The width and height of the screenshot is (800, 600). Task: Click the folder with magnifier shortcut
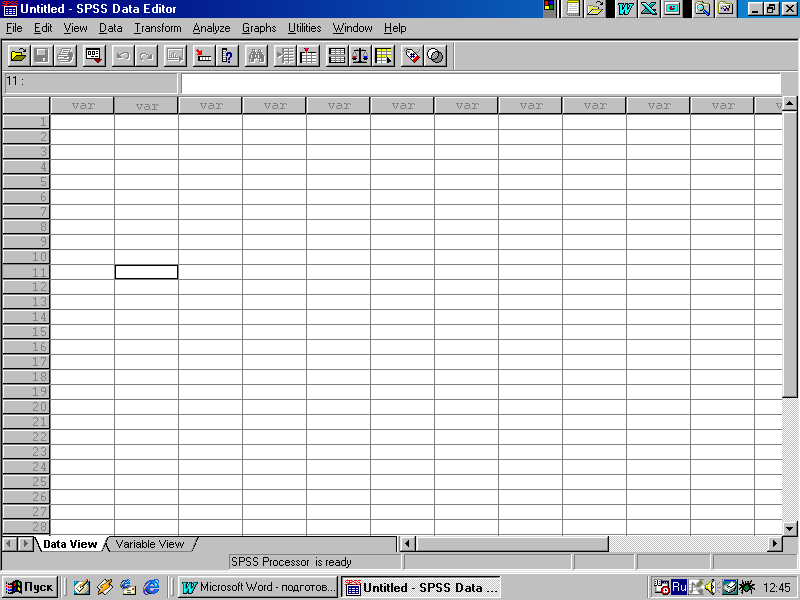[x=703, y=9]
